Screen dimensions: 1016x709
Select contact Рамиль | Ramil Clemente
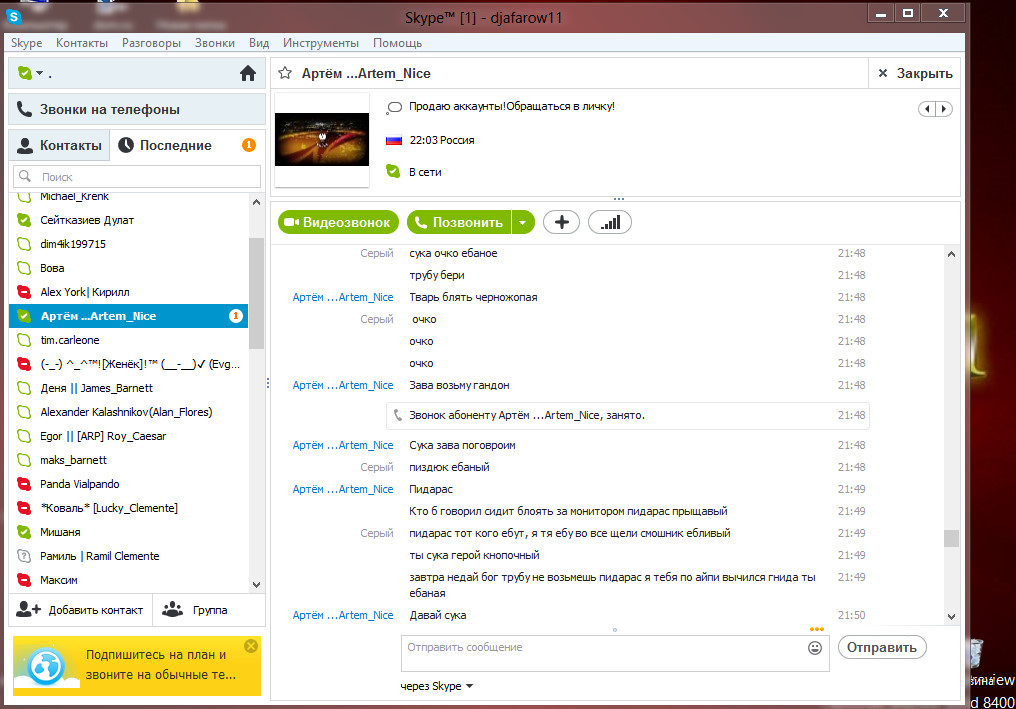click(128, 556)
